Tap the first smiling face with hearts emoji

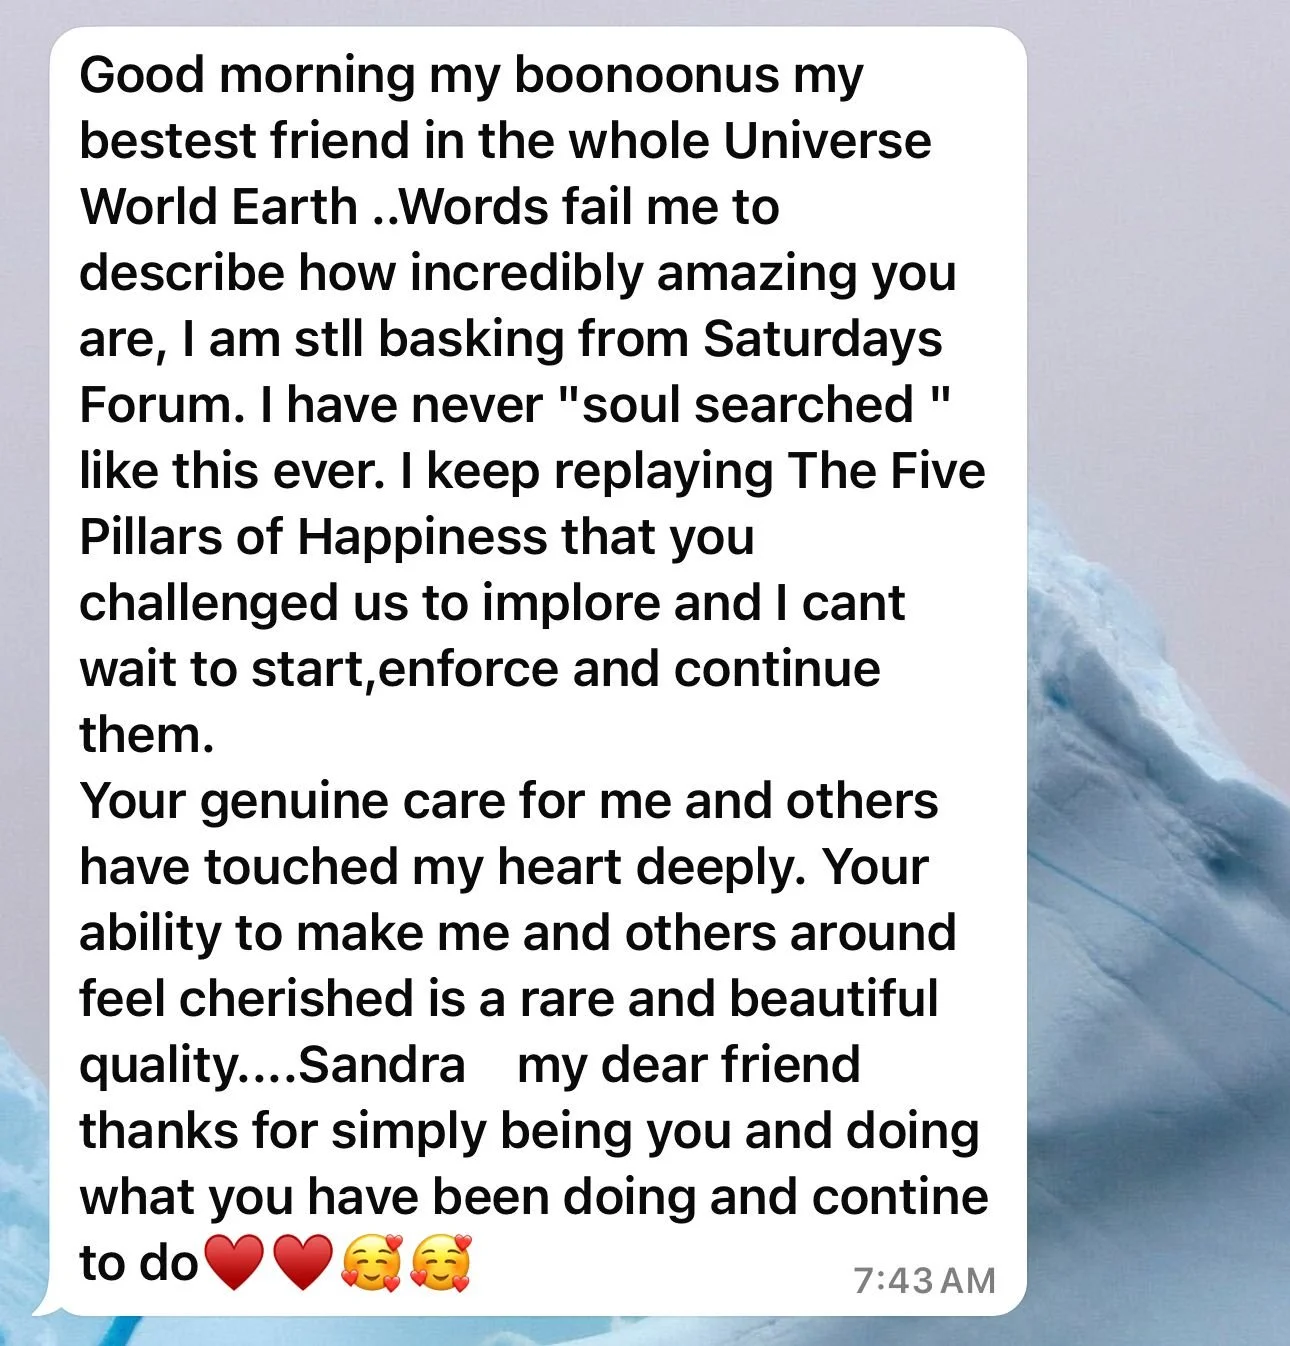click(x=371, y=1262)
